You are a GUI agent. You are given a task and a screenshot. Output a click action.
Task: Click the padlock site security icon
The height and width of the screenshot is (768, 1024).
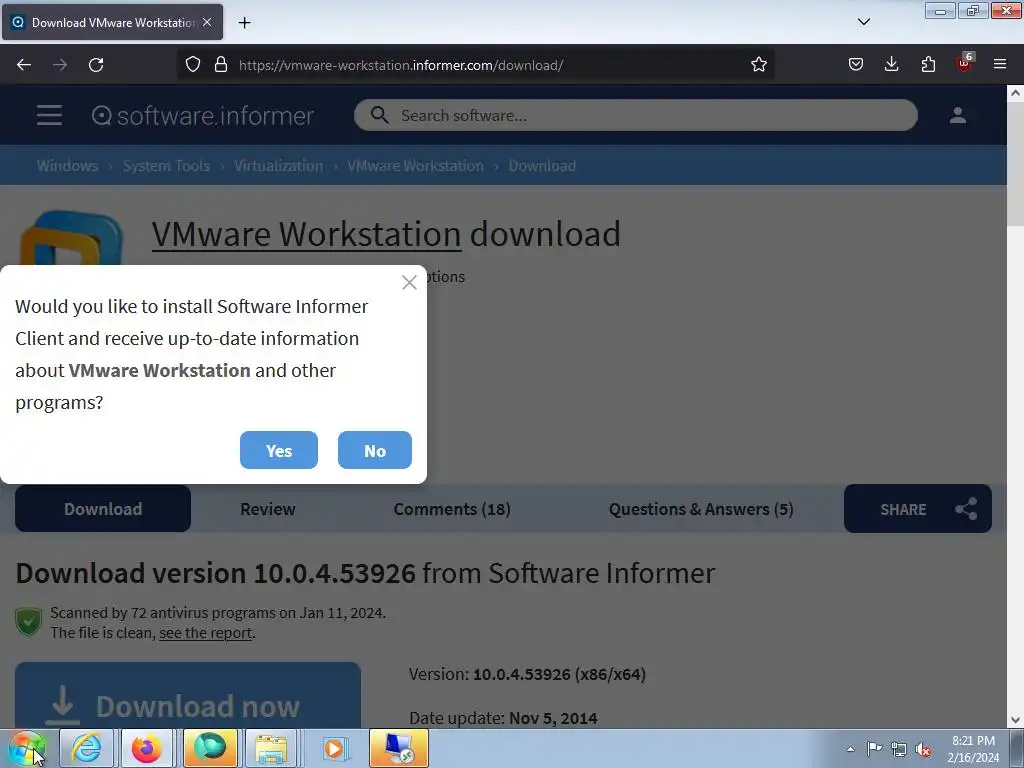[x=221, y=65]
